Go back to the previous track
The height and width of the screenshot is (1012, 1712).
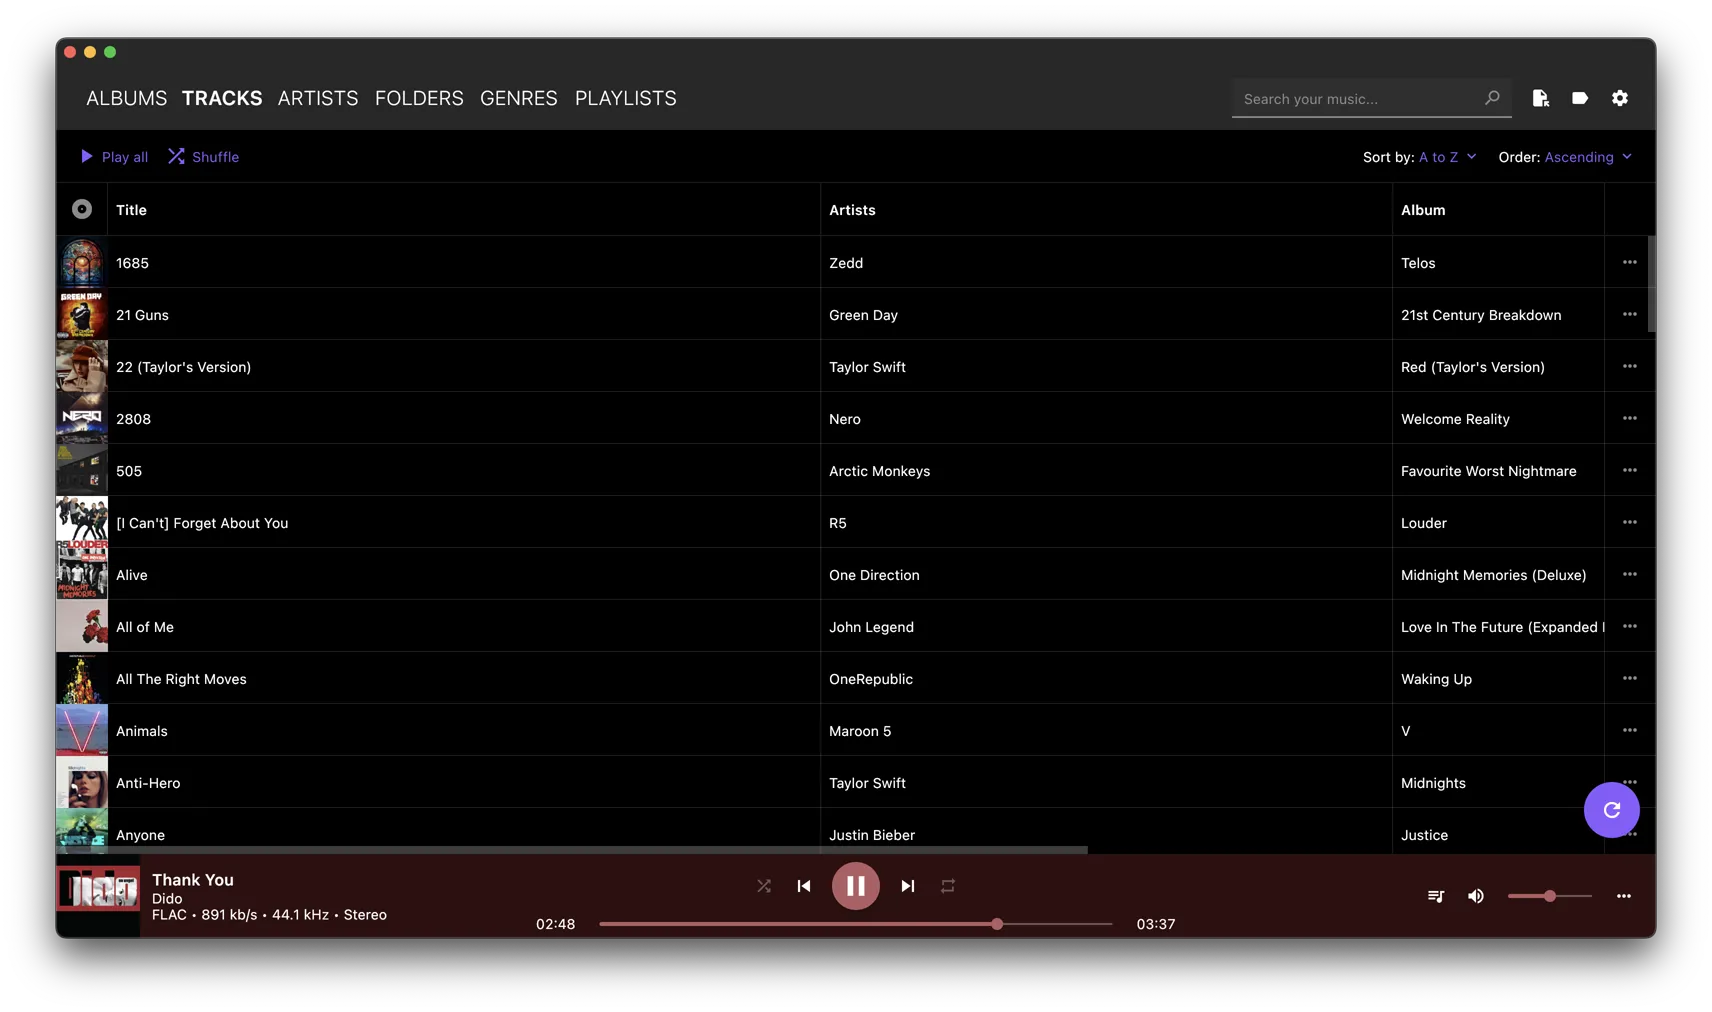804,886
